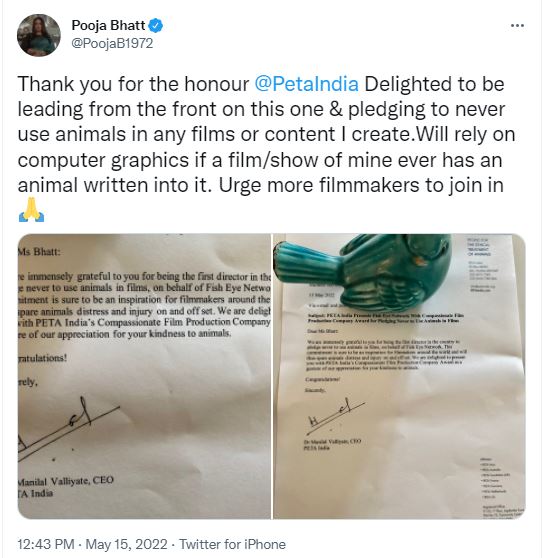Click the bold subject line in right letter
The image size is (546, 558).
point(385,318)
